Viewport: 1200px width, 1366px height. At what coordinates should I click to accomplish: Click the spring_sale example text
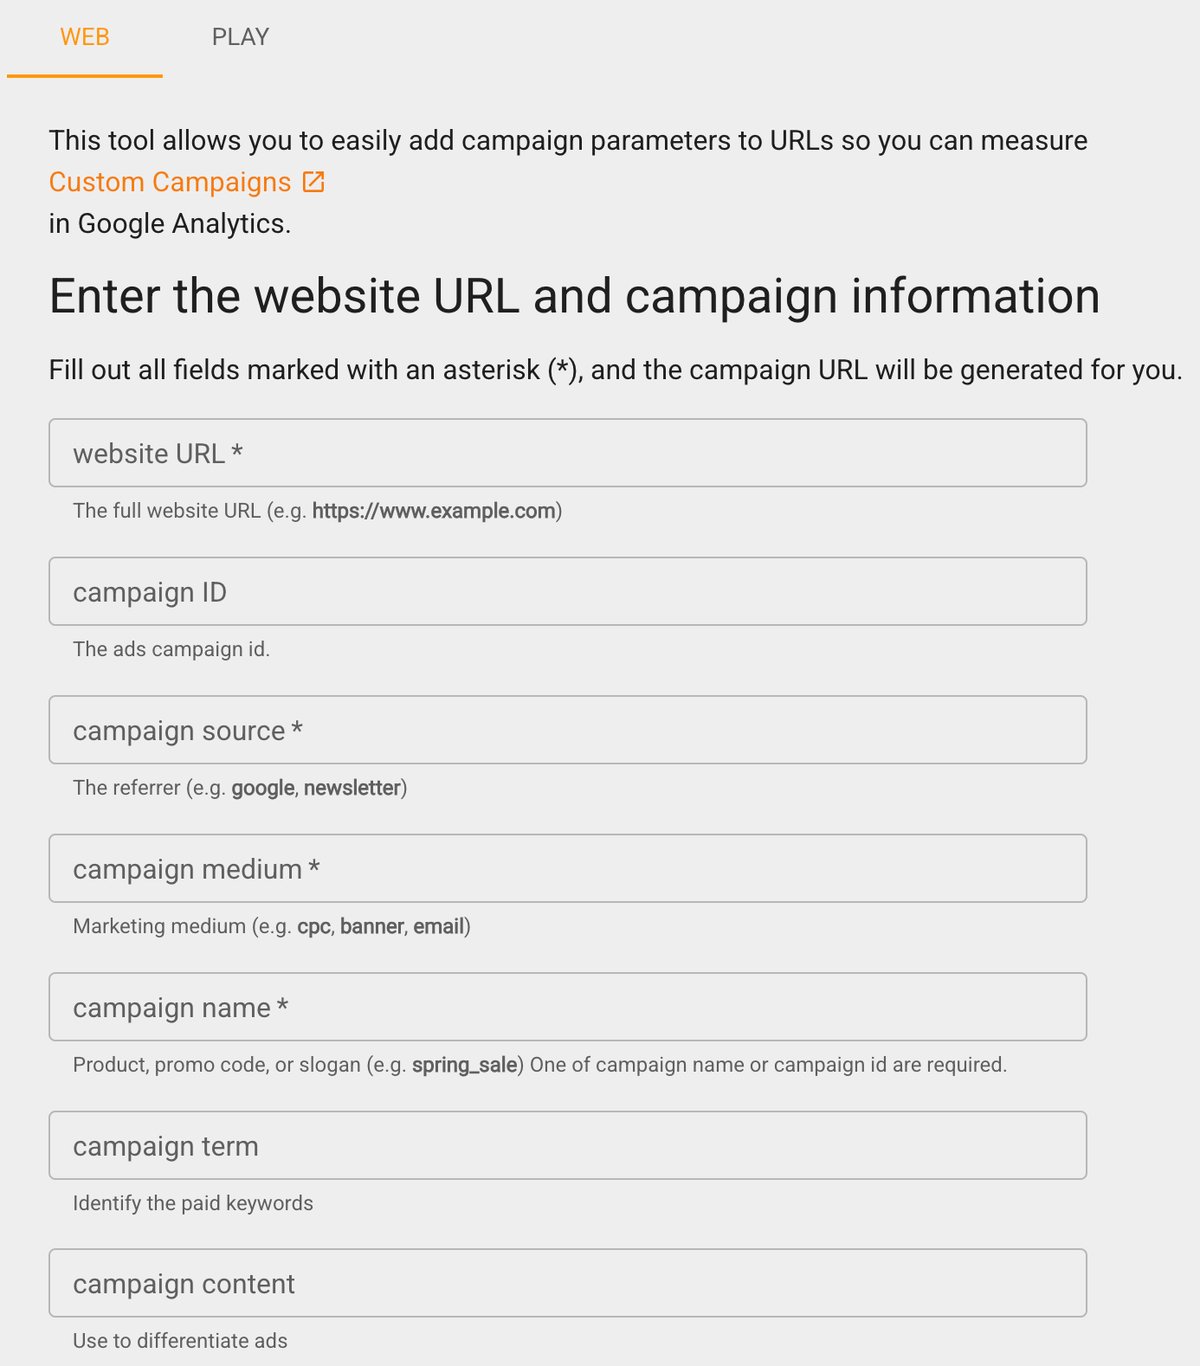(x=466, y=1065)
